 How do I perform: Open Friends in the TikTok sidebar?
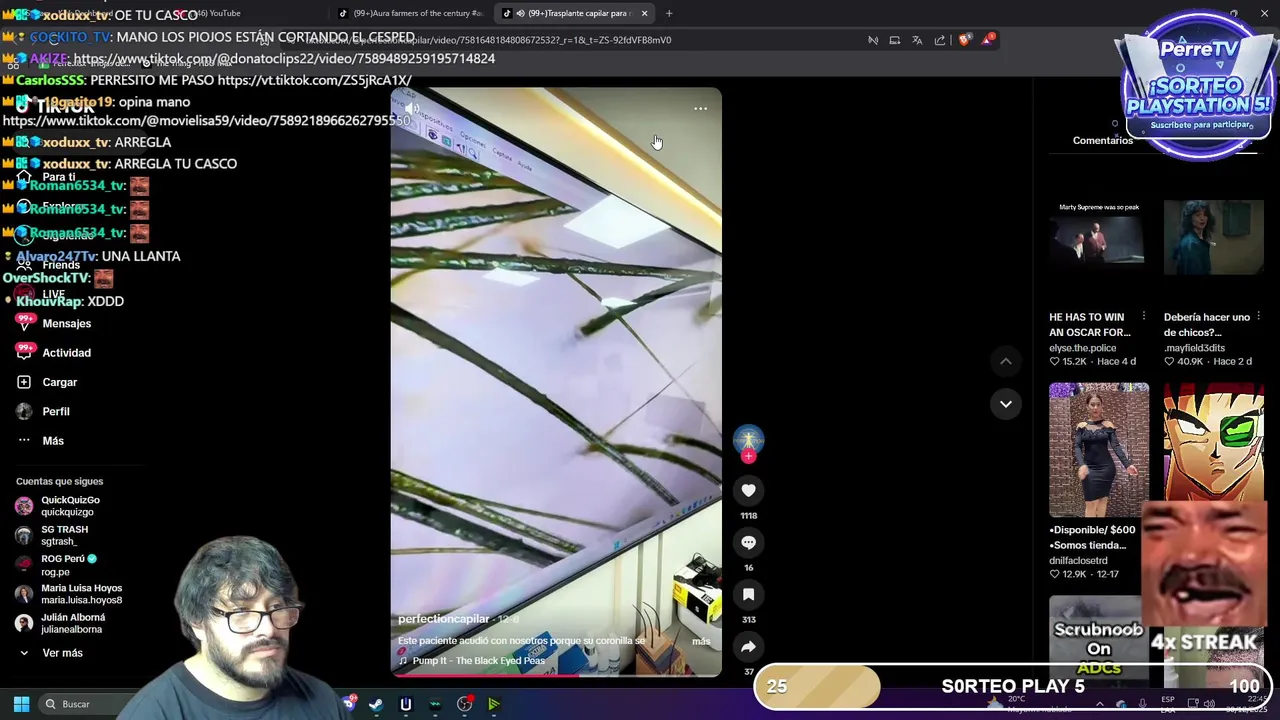(x=60, y=265)
